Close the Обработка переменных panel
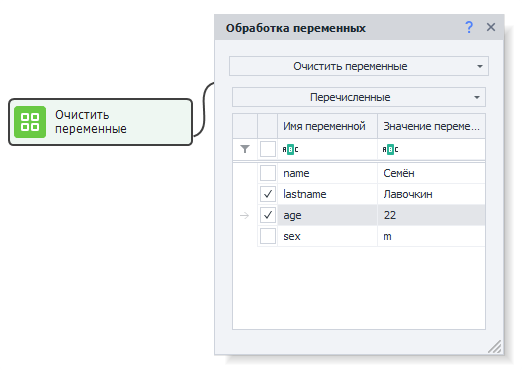522x370 pixels. pyautogui.click(x=491, y=27)
